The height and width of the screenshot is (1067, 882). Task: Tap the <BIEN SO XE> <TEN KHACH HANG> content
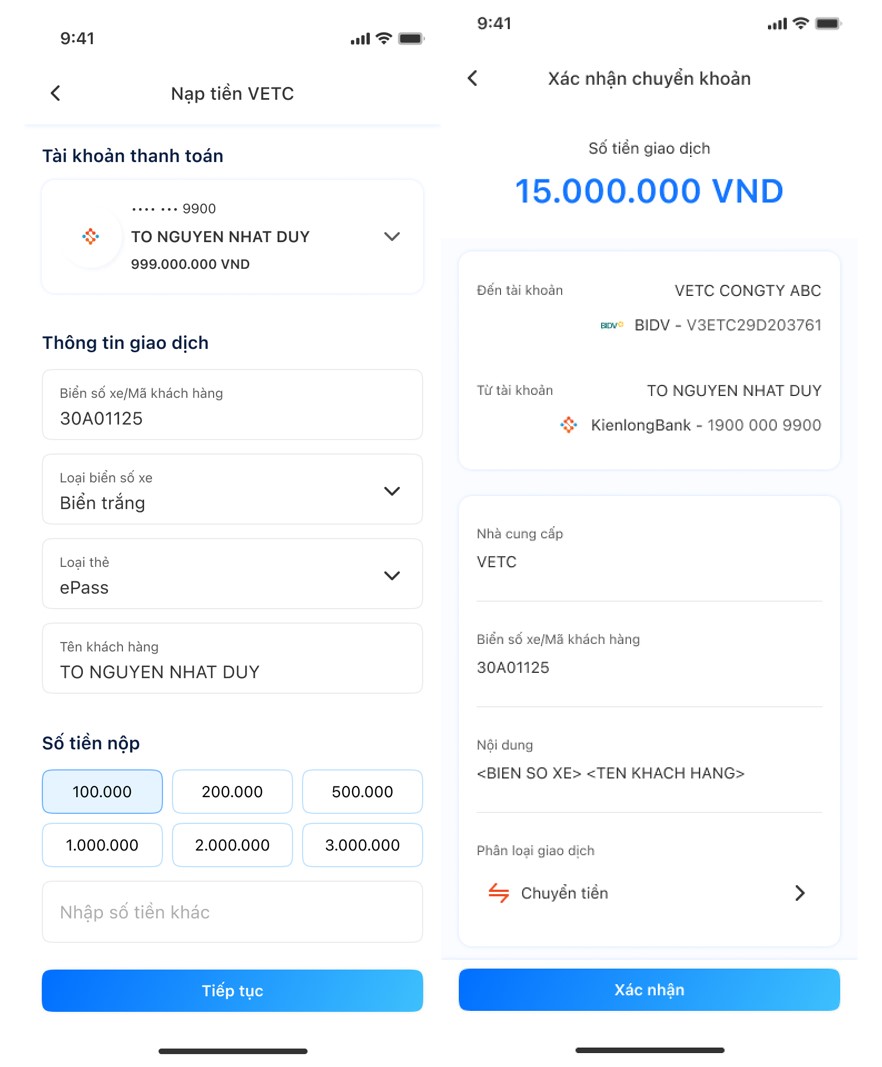tap(610, 773)
